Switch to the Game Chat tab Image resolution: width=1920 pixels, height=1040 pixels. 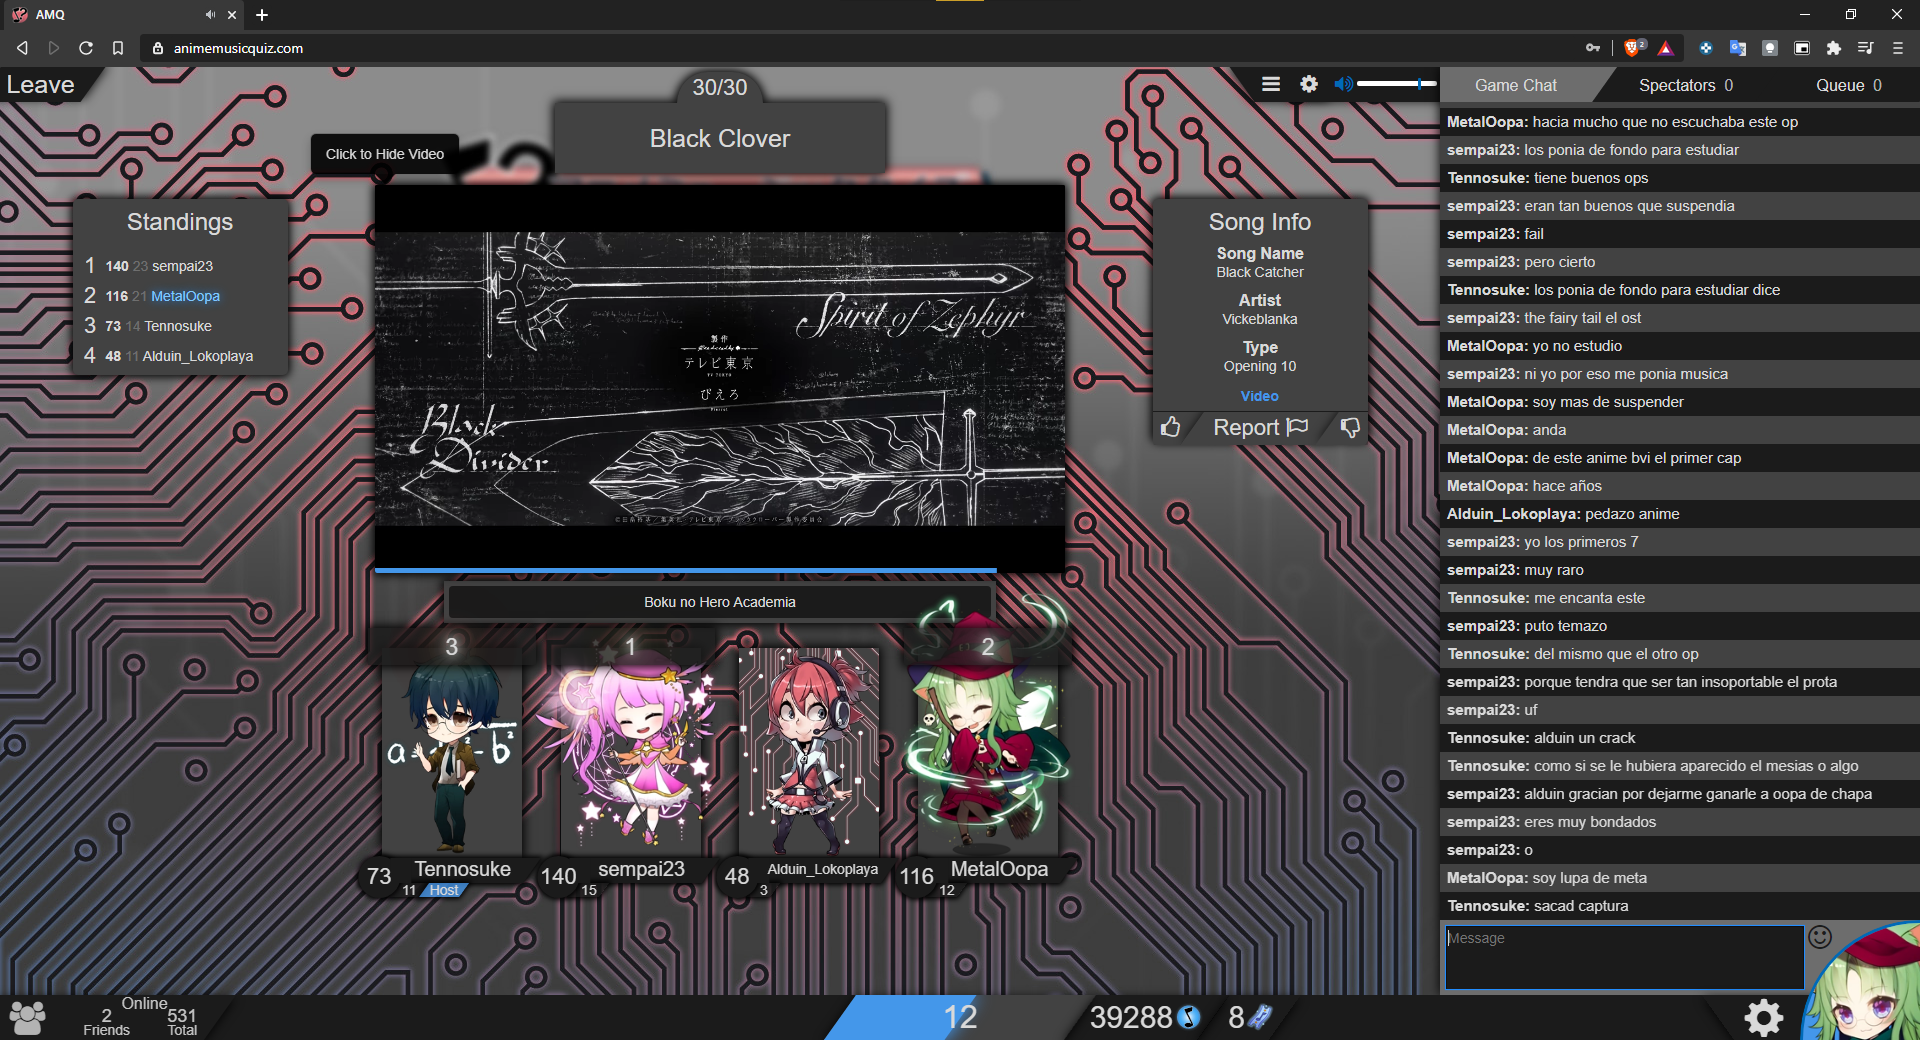point(1515,86)
